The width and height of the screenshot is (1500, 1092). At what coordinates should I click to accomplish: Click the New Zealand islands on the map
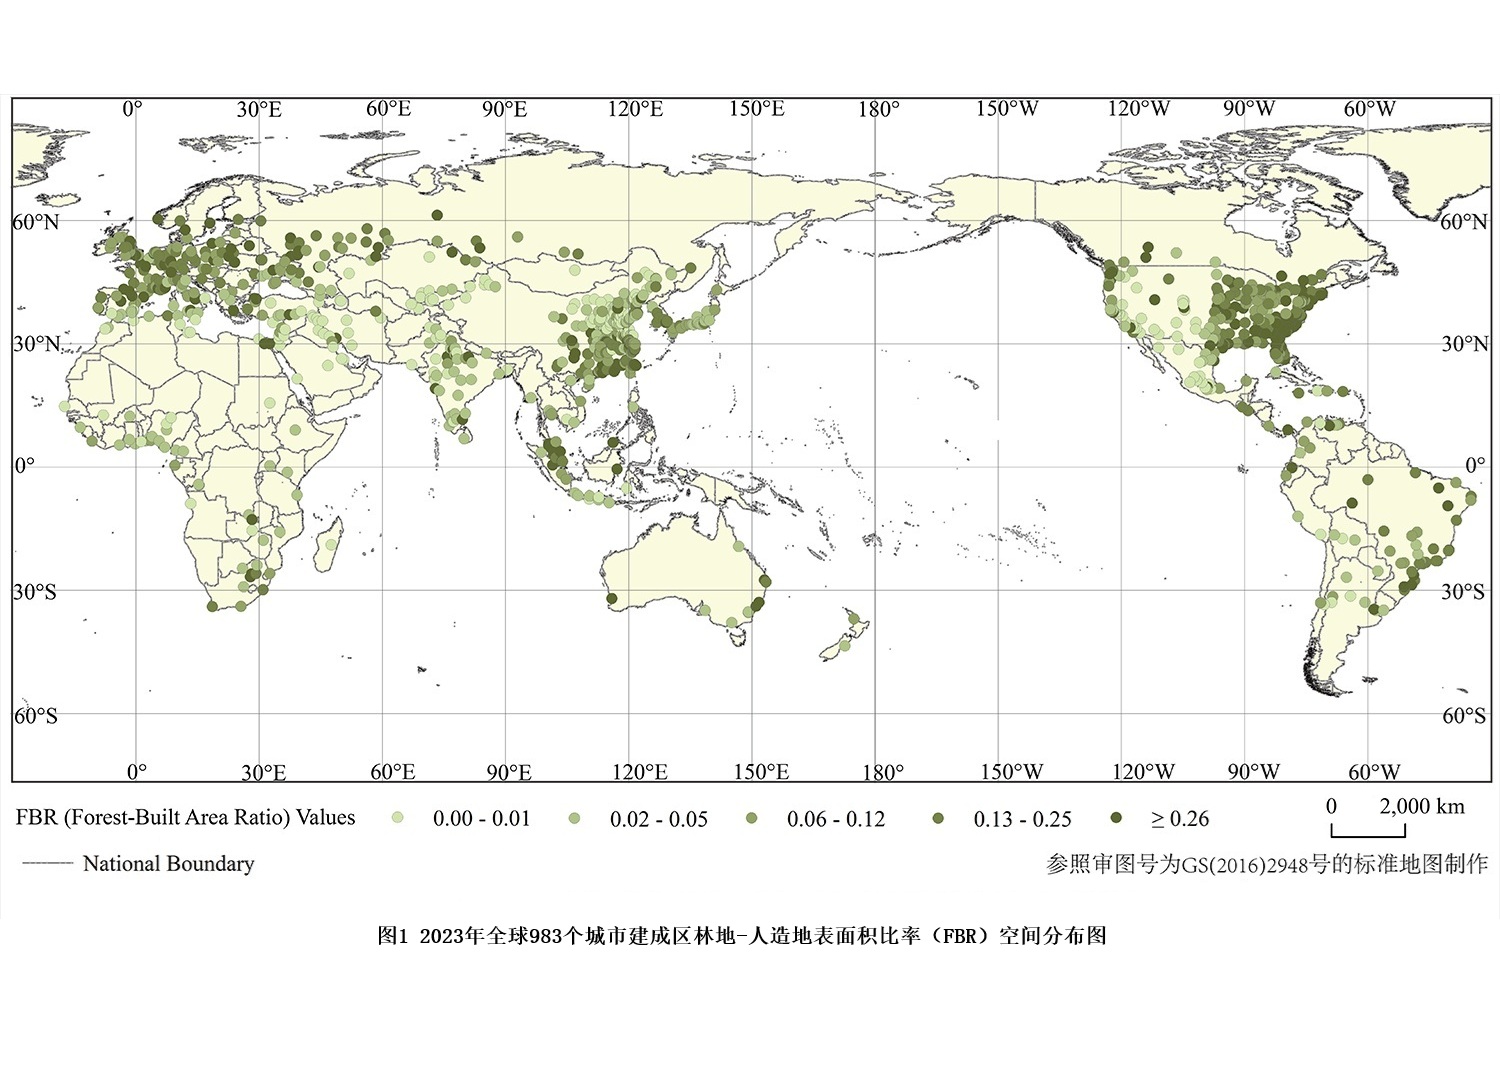click(x=845, y=635)
